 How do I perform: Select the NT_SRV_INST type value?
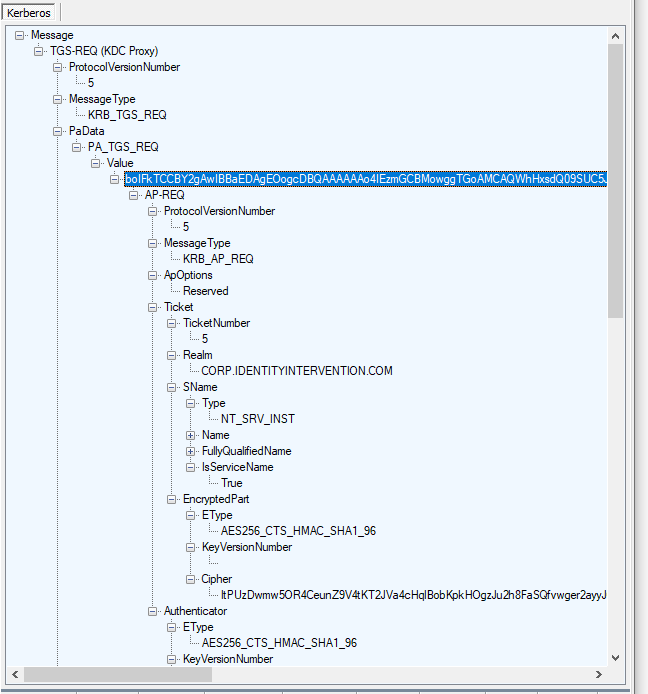258,419
